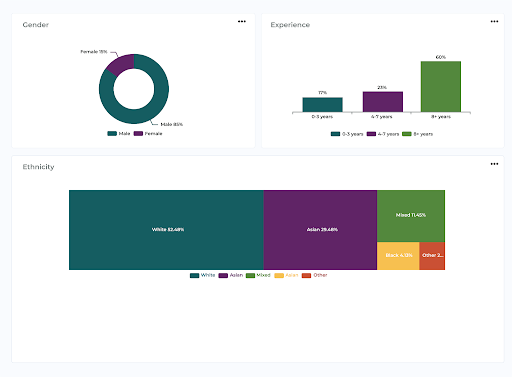The width and height of the screenshot is (512, 377).
Task: Click the yellow legend swatch in Ethnicity chart
Action: pyautogui.click(x=279, y=275)
